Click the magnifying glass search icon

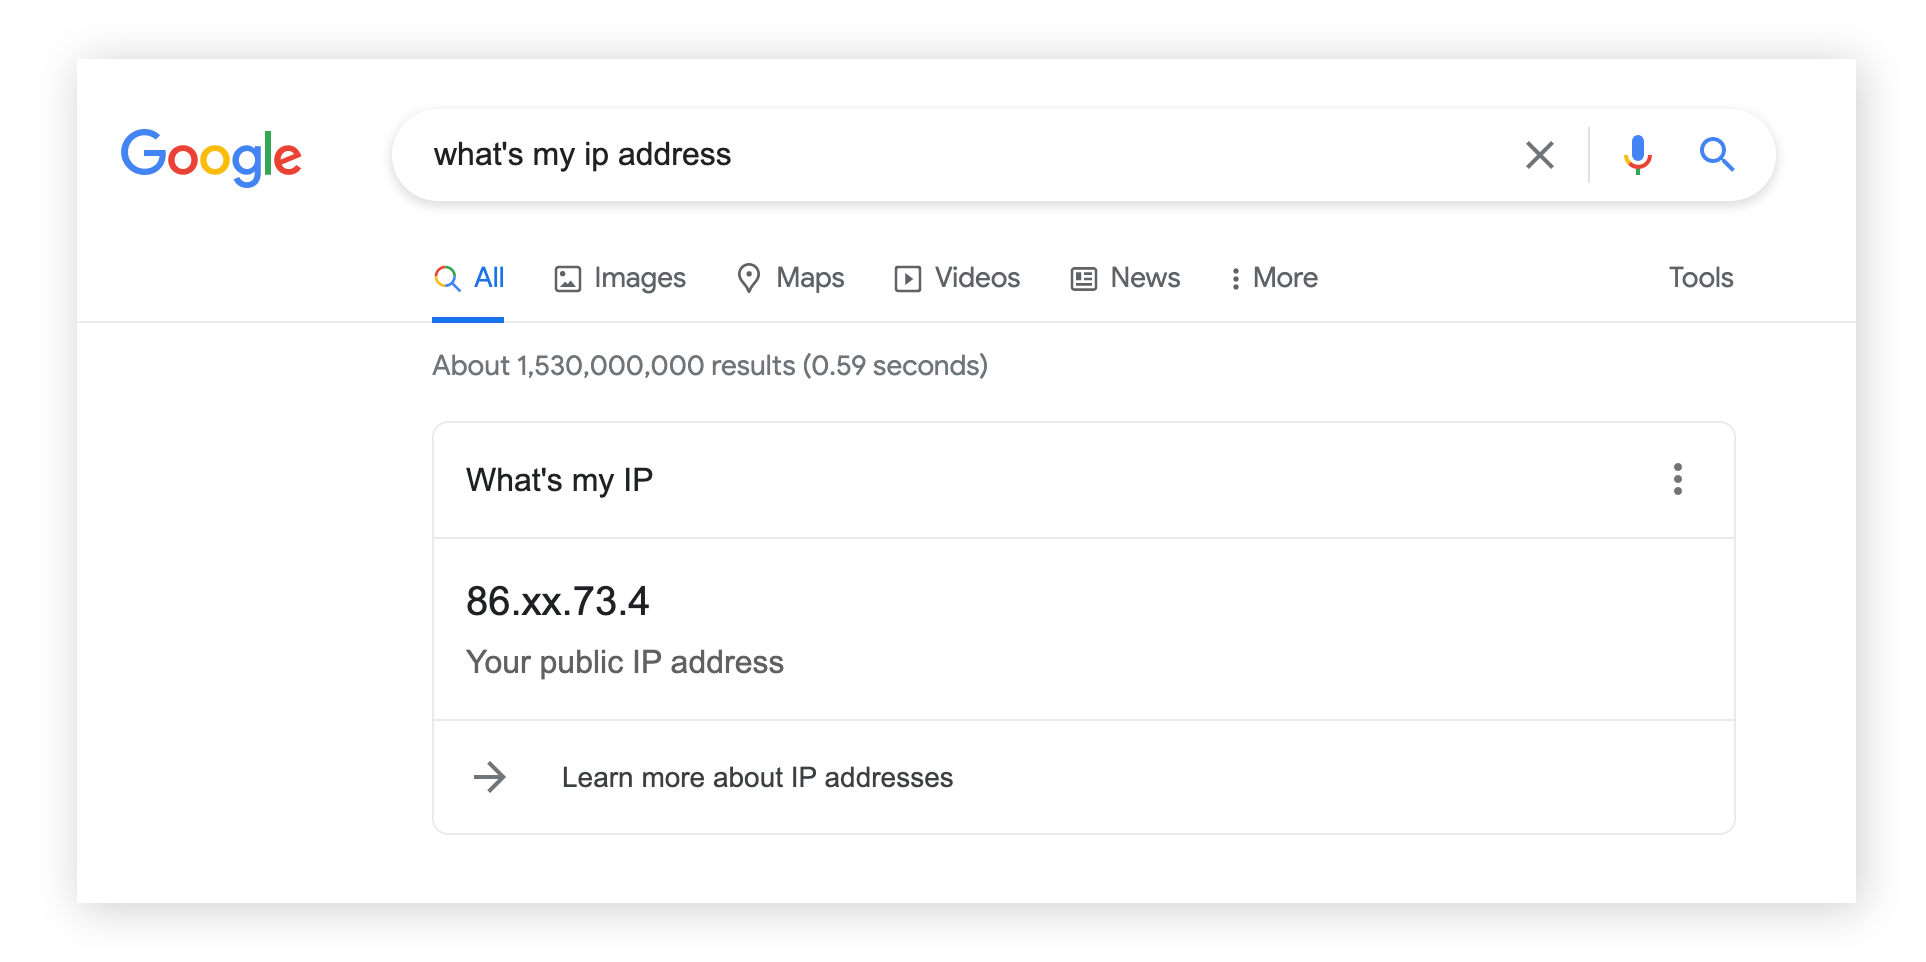click(1716, 155)
